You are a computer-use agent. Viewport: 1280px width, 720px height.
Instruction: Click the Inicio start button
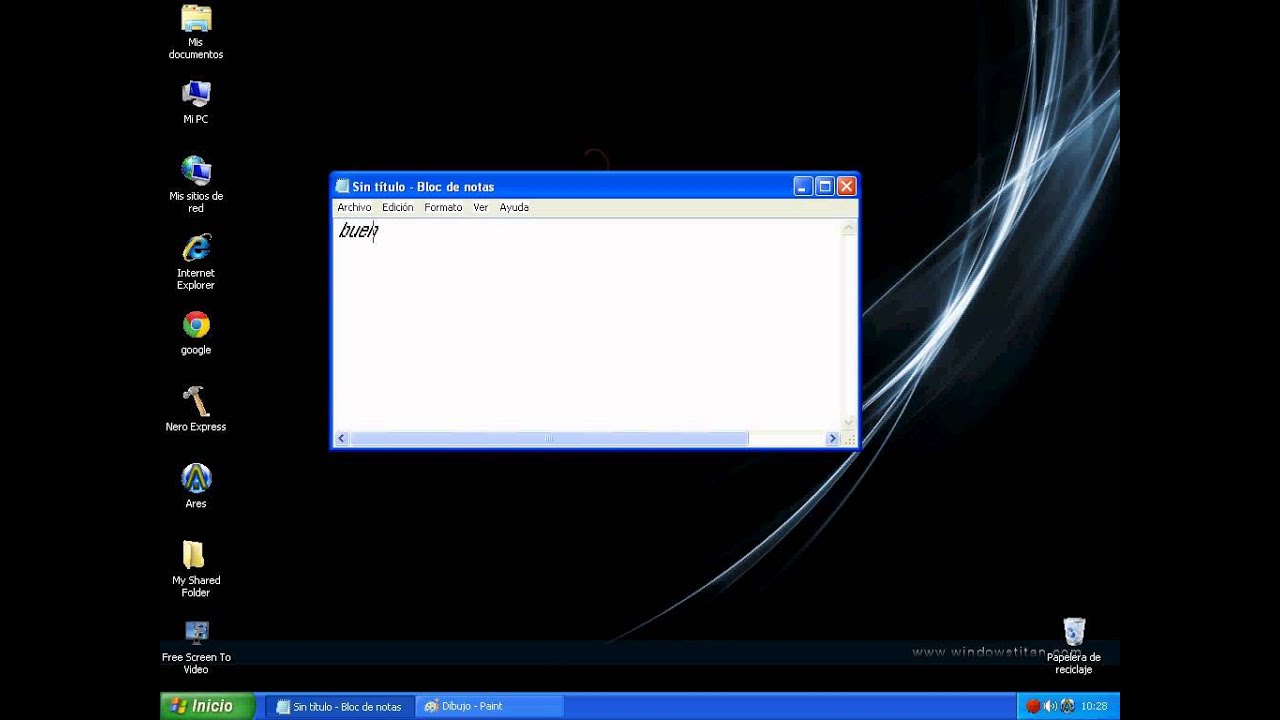[x=207, y=706]
